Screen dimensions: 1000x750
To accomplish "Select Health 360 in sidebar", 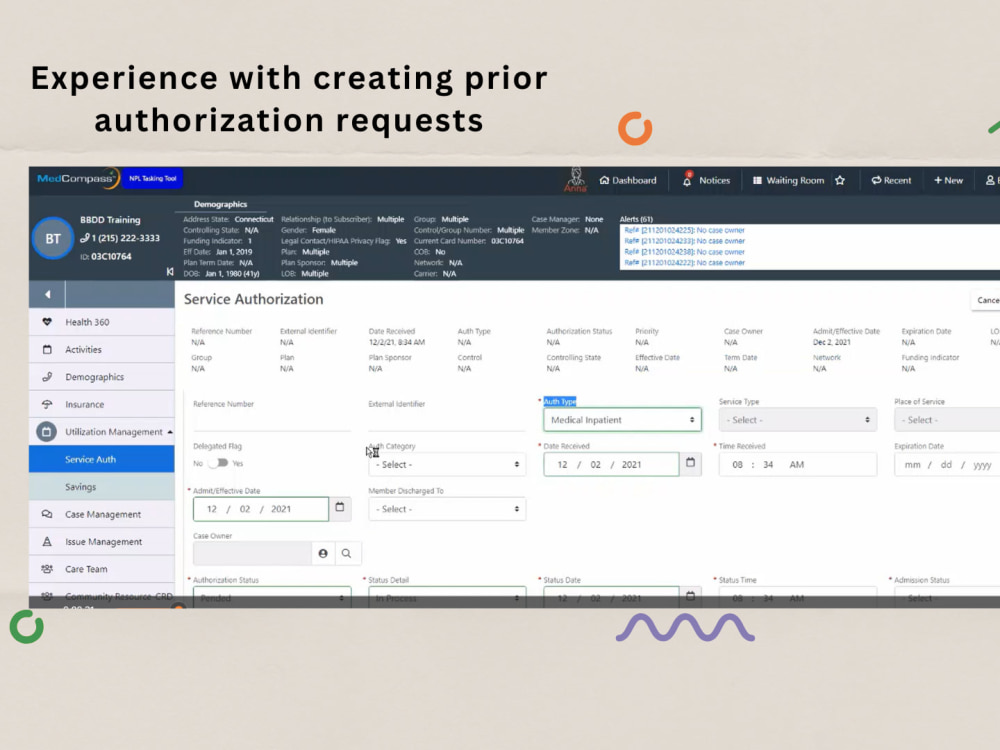I will pyautogui.click(x=101, y=322).
